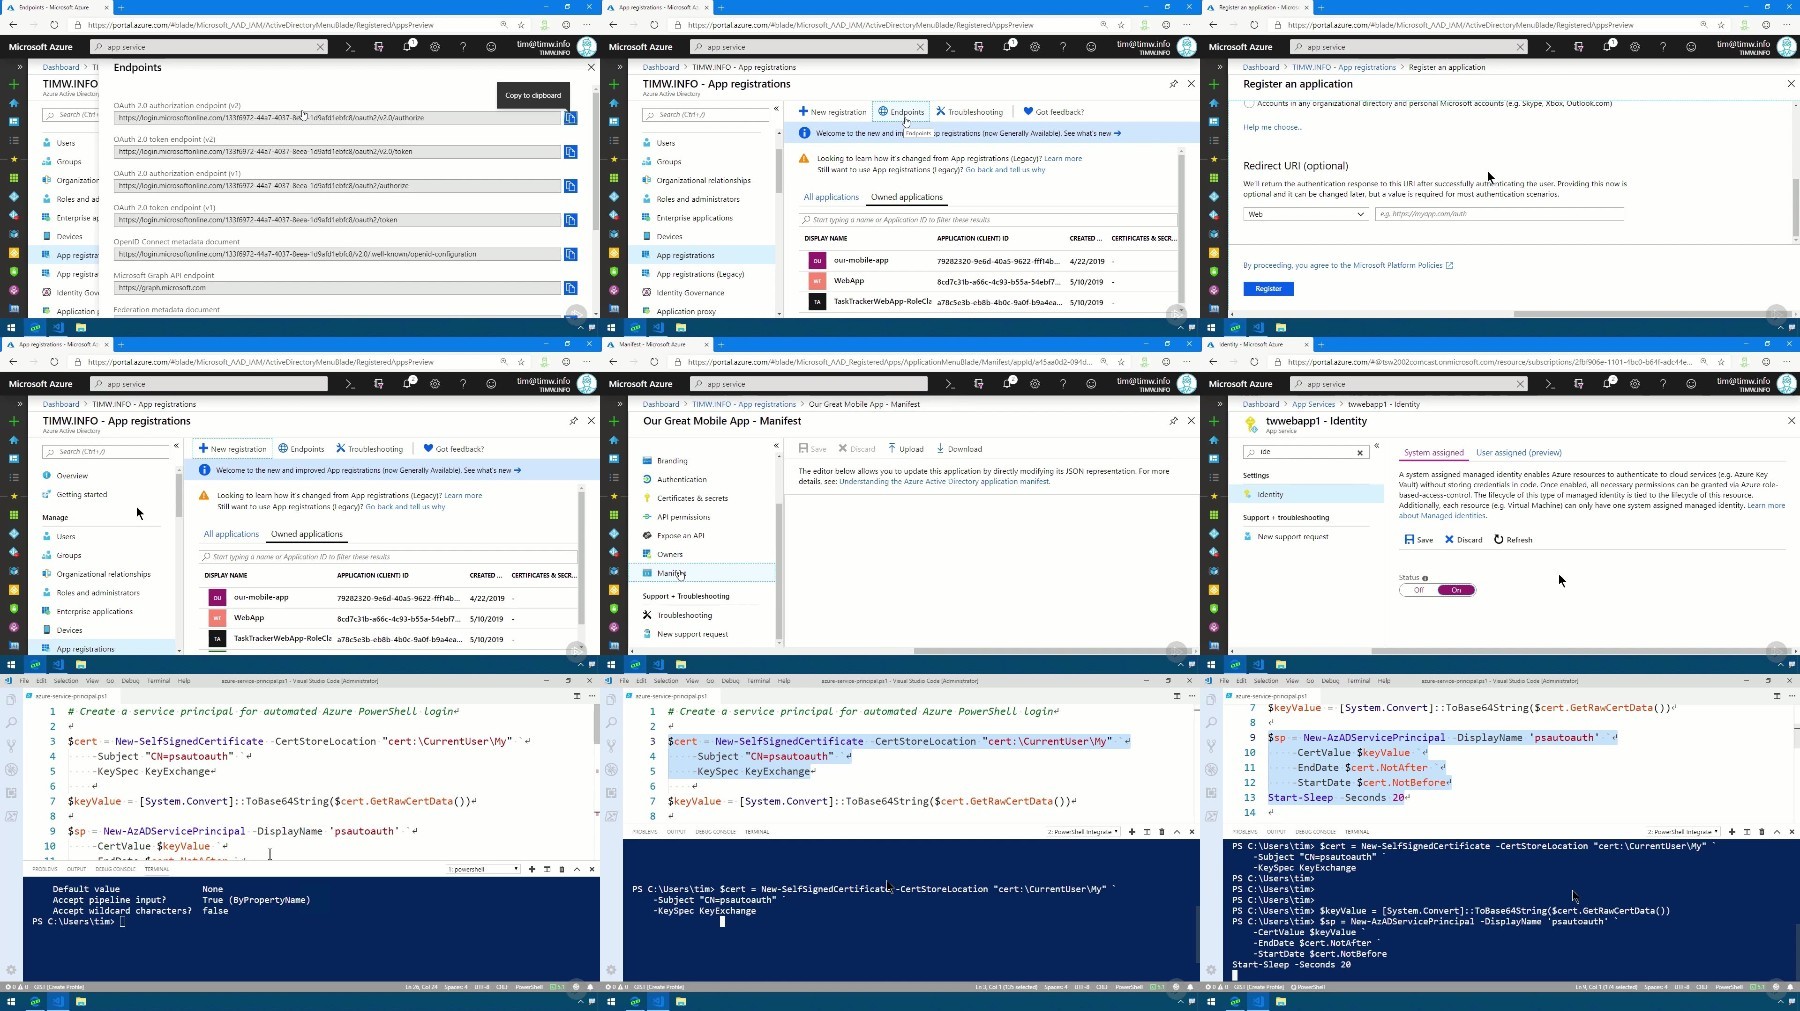This screenshot has width=1800, height=1011.
Task: Select the Endpoints - Microsoft Azure browser tab
Action: (55, 8)
